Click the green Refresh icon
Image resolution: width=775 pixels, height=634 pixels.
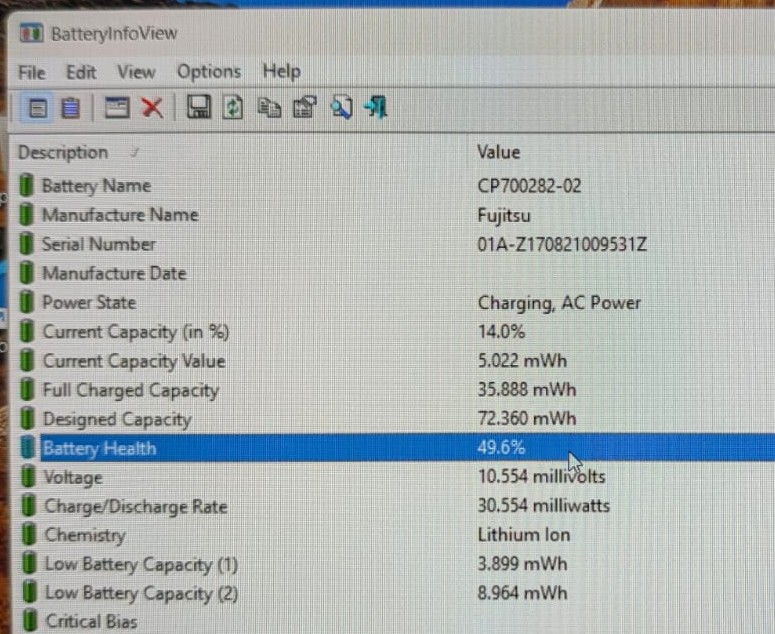click(233, 107)
